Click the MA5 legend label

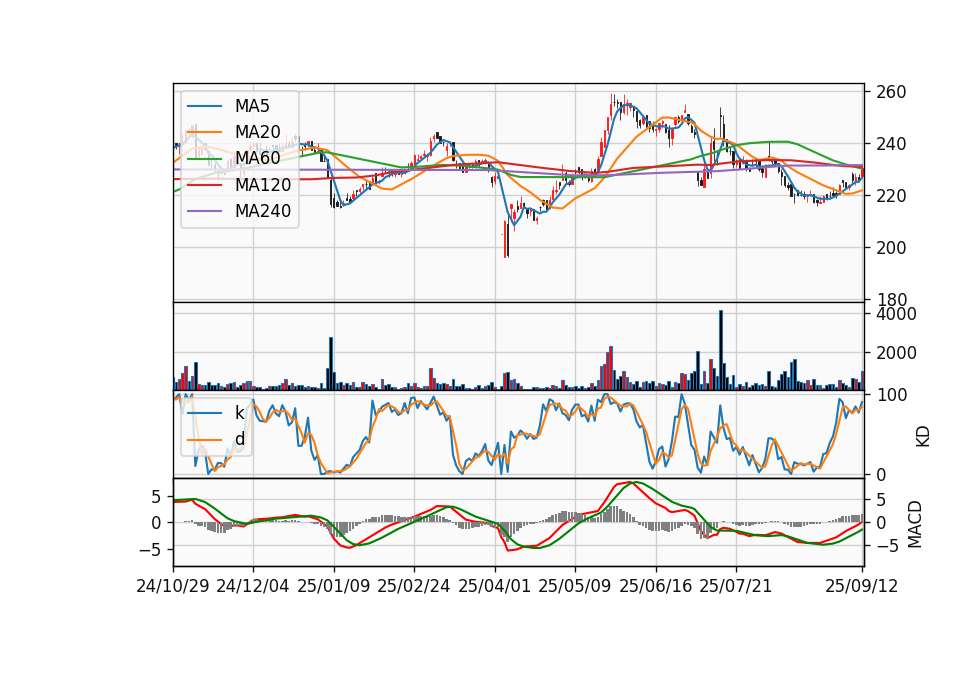(252, 106)
